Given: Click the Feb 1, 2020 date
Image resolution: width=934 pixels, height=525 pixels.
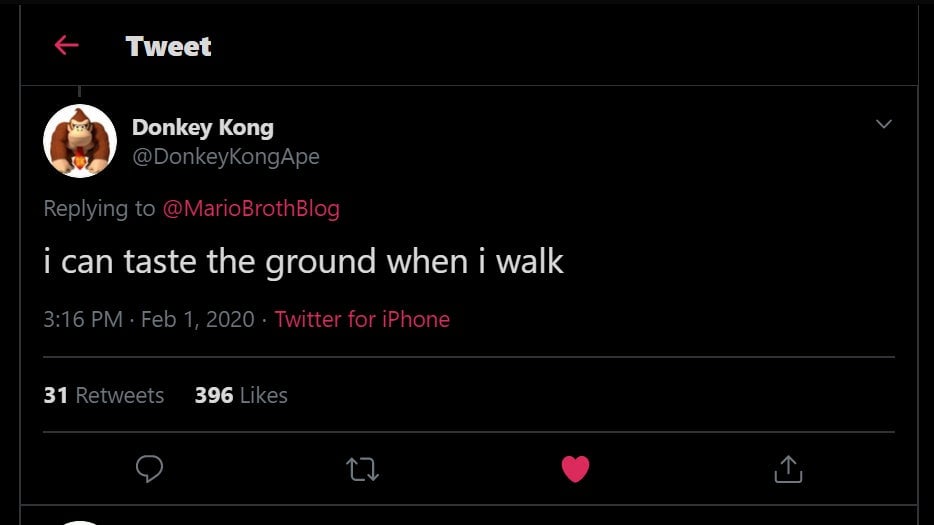Looking at the screenshot, I should point(197,319).
